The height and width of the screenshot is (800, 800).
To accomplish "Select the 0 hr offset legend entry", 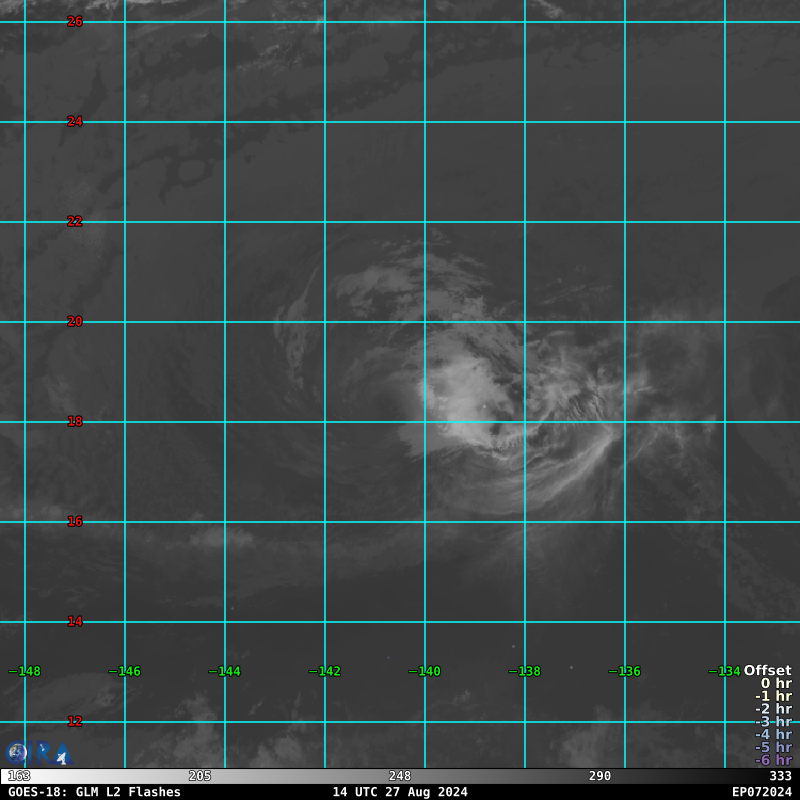I will point(776,684).
